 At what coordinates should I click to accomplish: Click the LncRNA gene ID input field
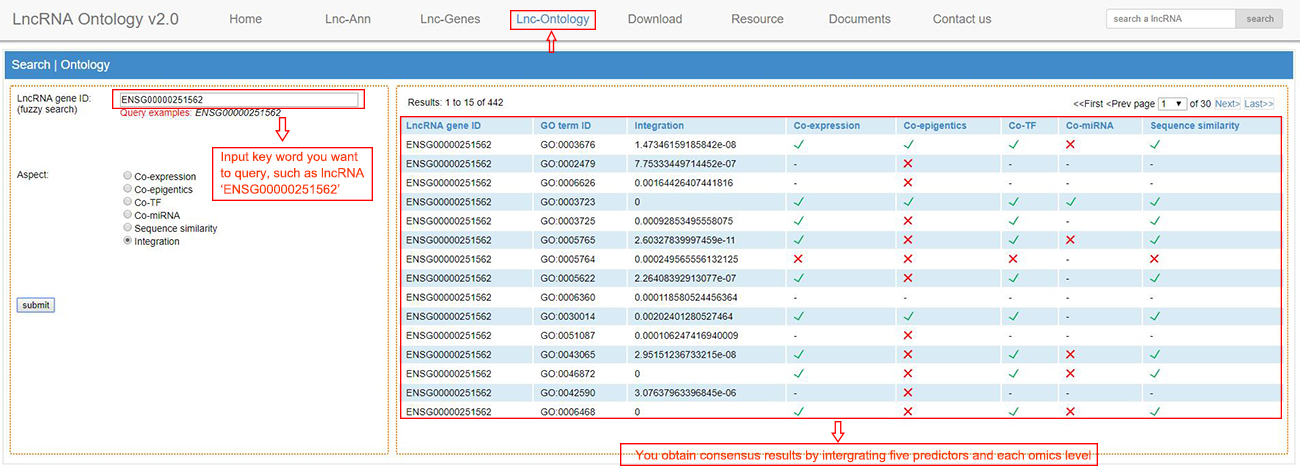coord(238,100)
